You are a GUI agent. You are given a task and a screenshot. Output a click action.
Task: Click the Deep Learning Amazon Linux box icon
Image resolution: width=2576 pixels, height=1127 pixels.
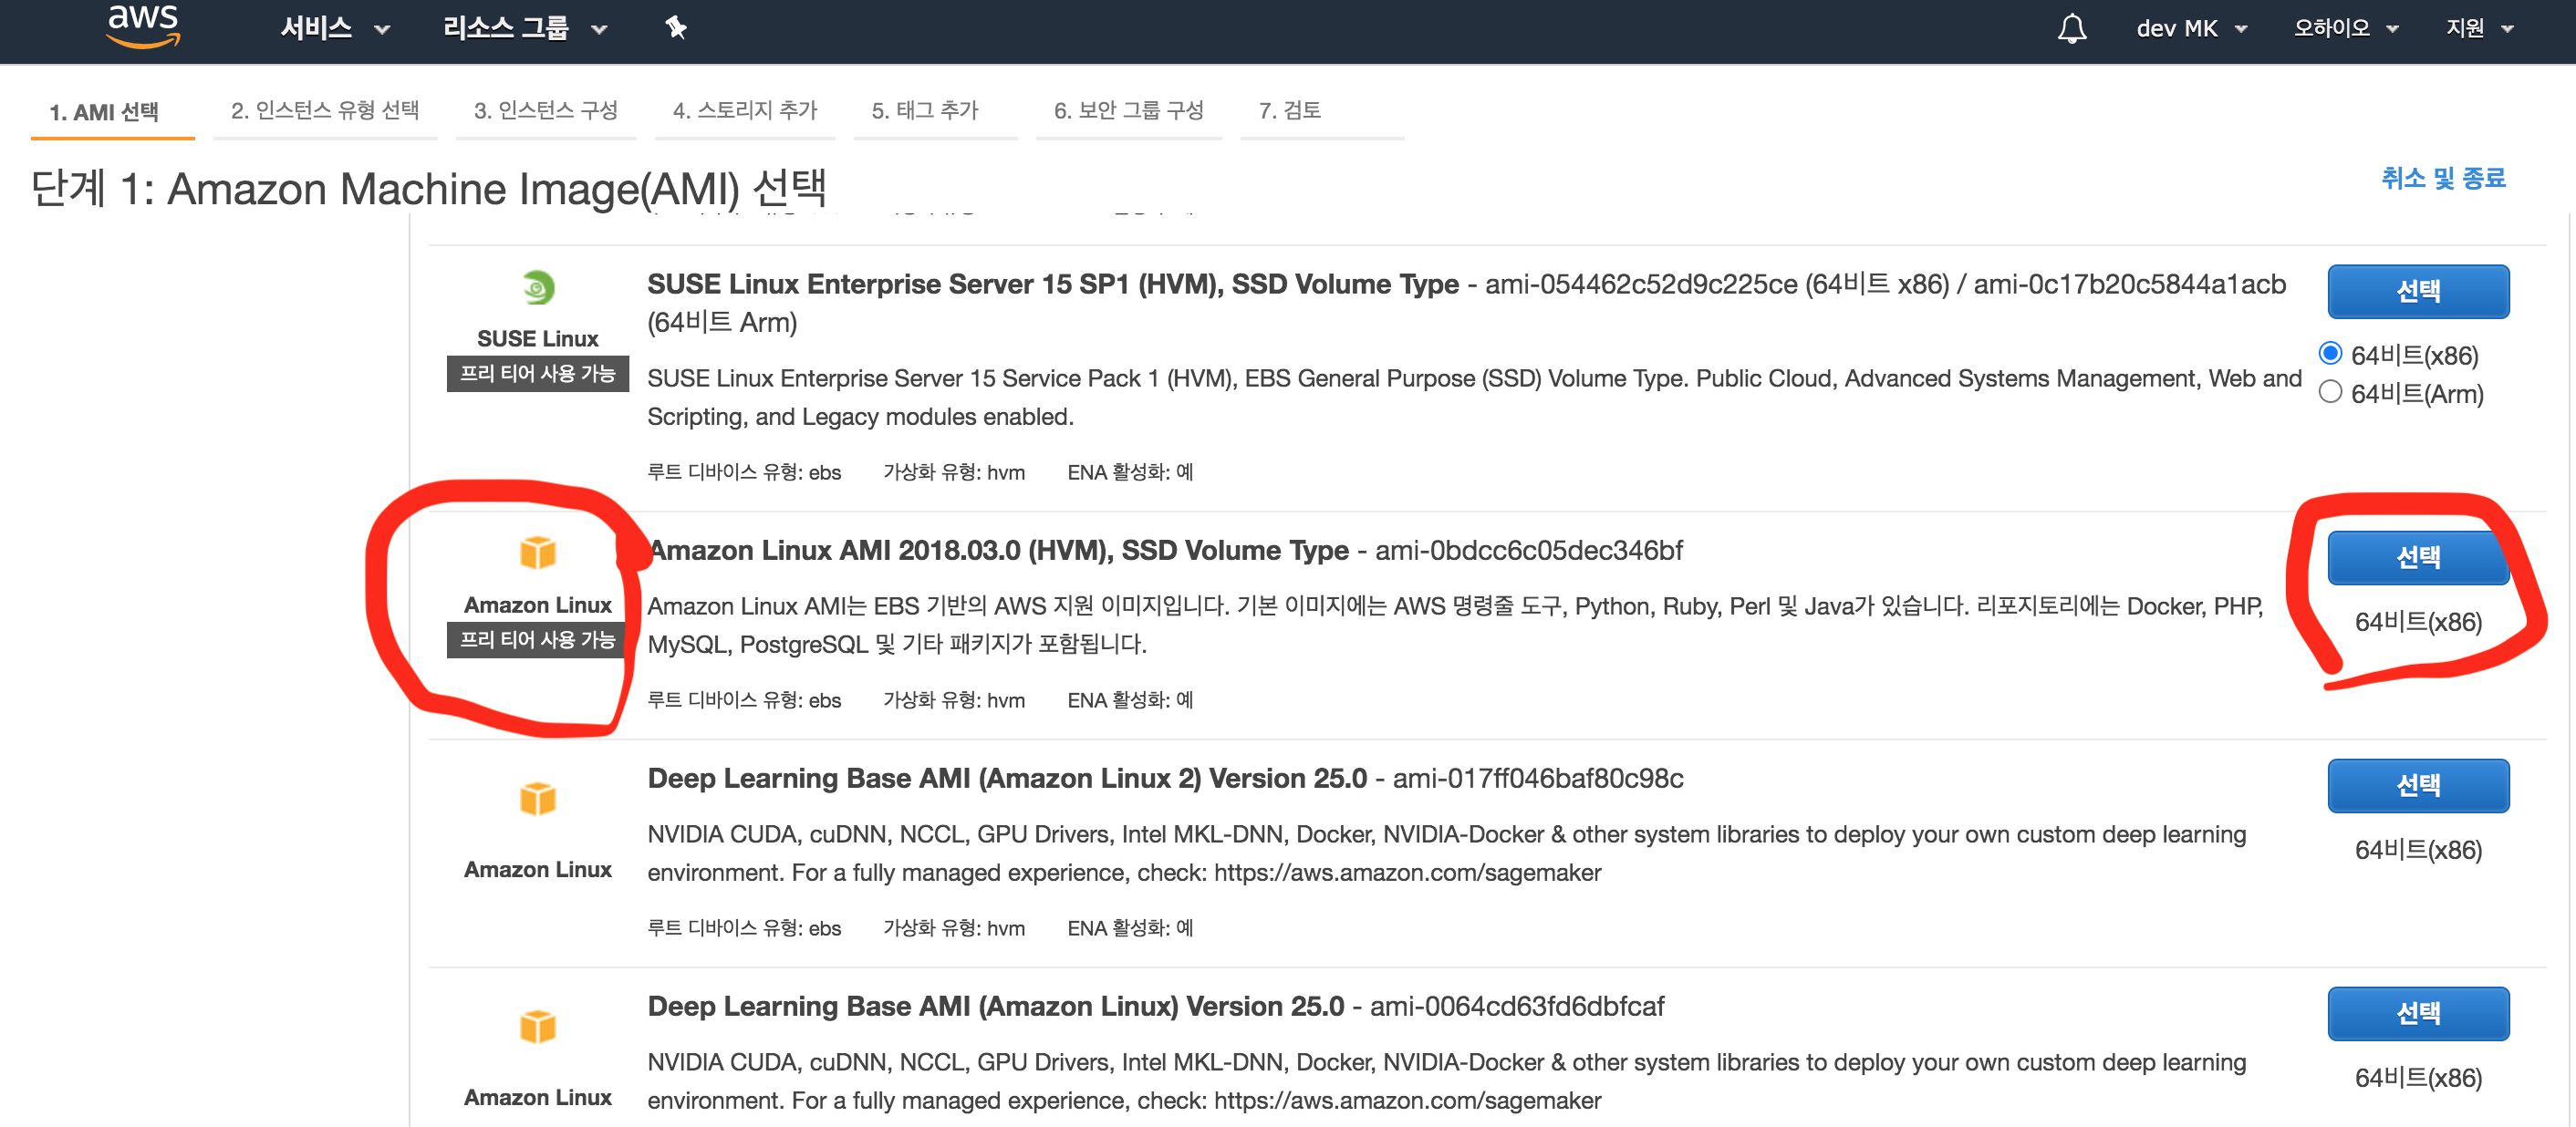tap(538, 1027)
